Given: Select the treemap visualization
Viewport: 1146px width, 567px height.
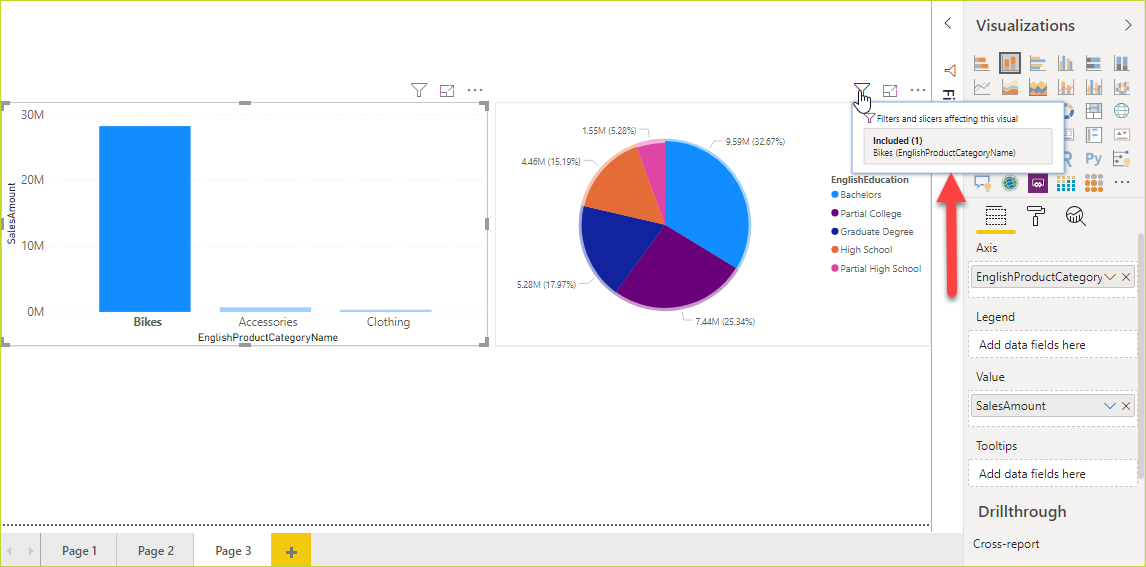Looking at the screenshot, I should [1093, 111].
